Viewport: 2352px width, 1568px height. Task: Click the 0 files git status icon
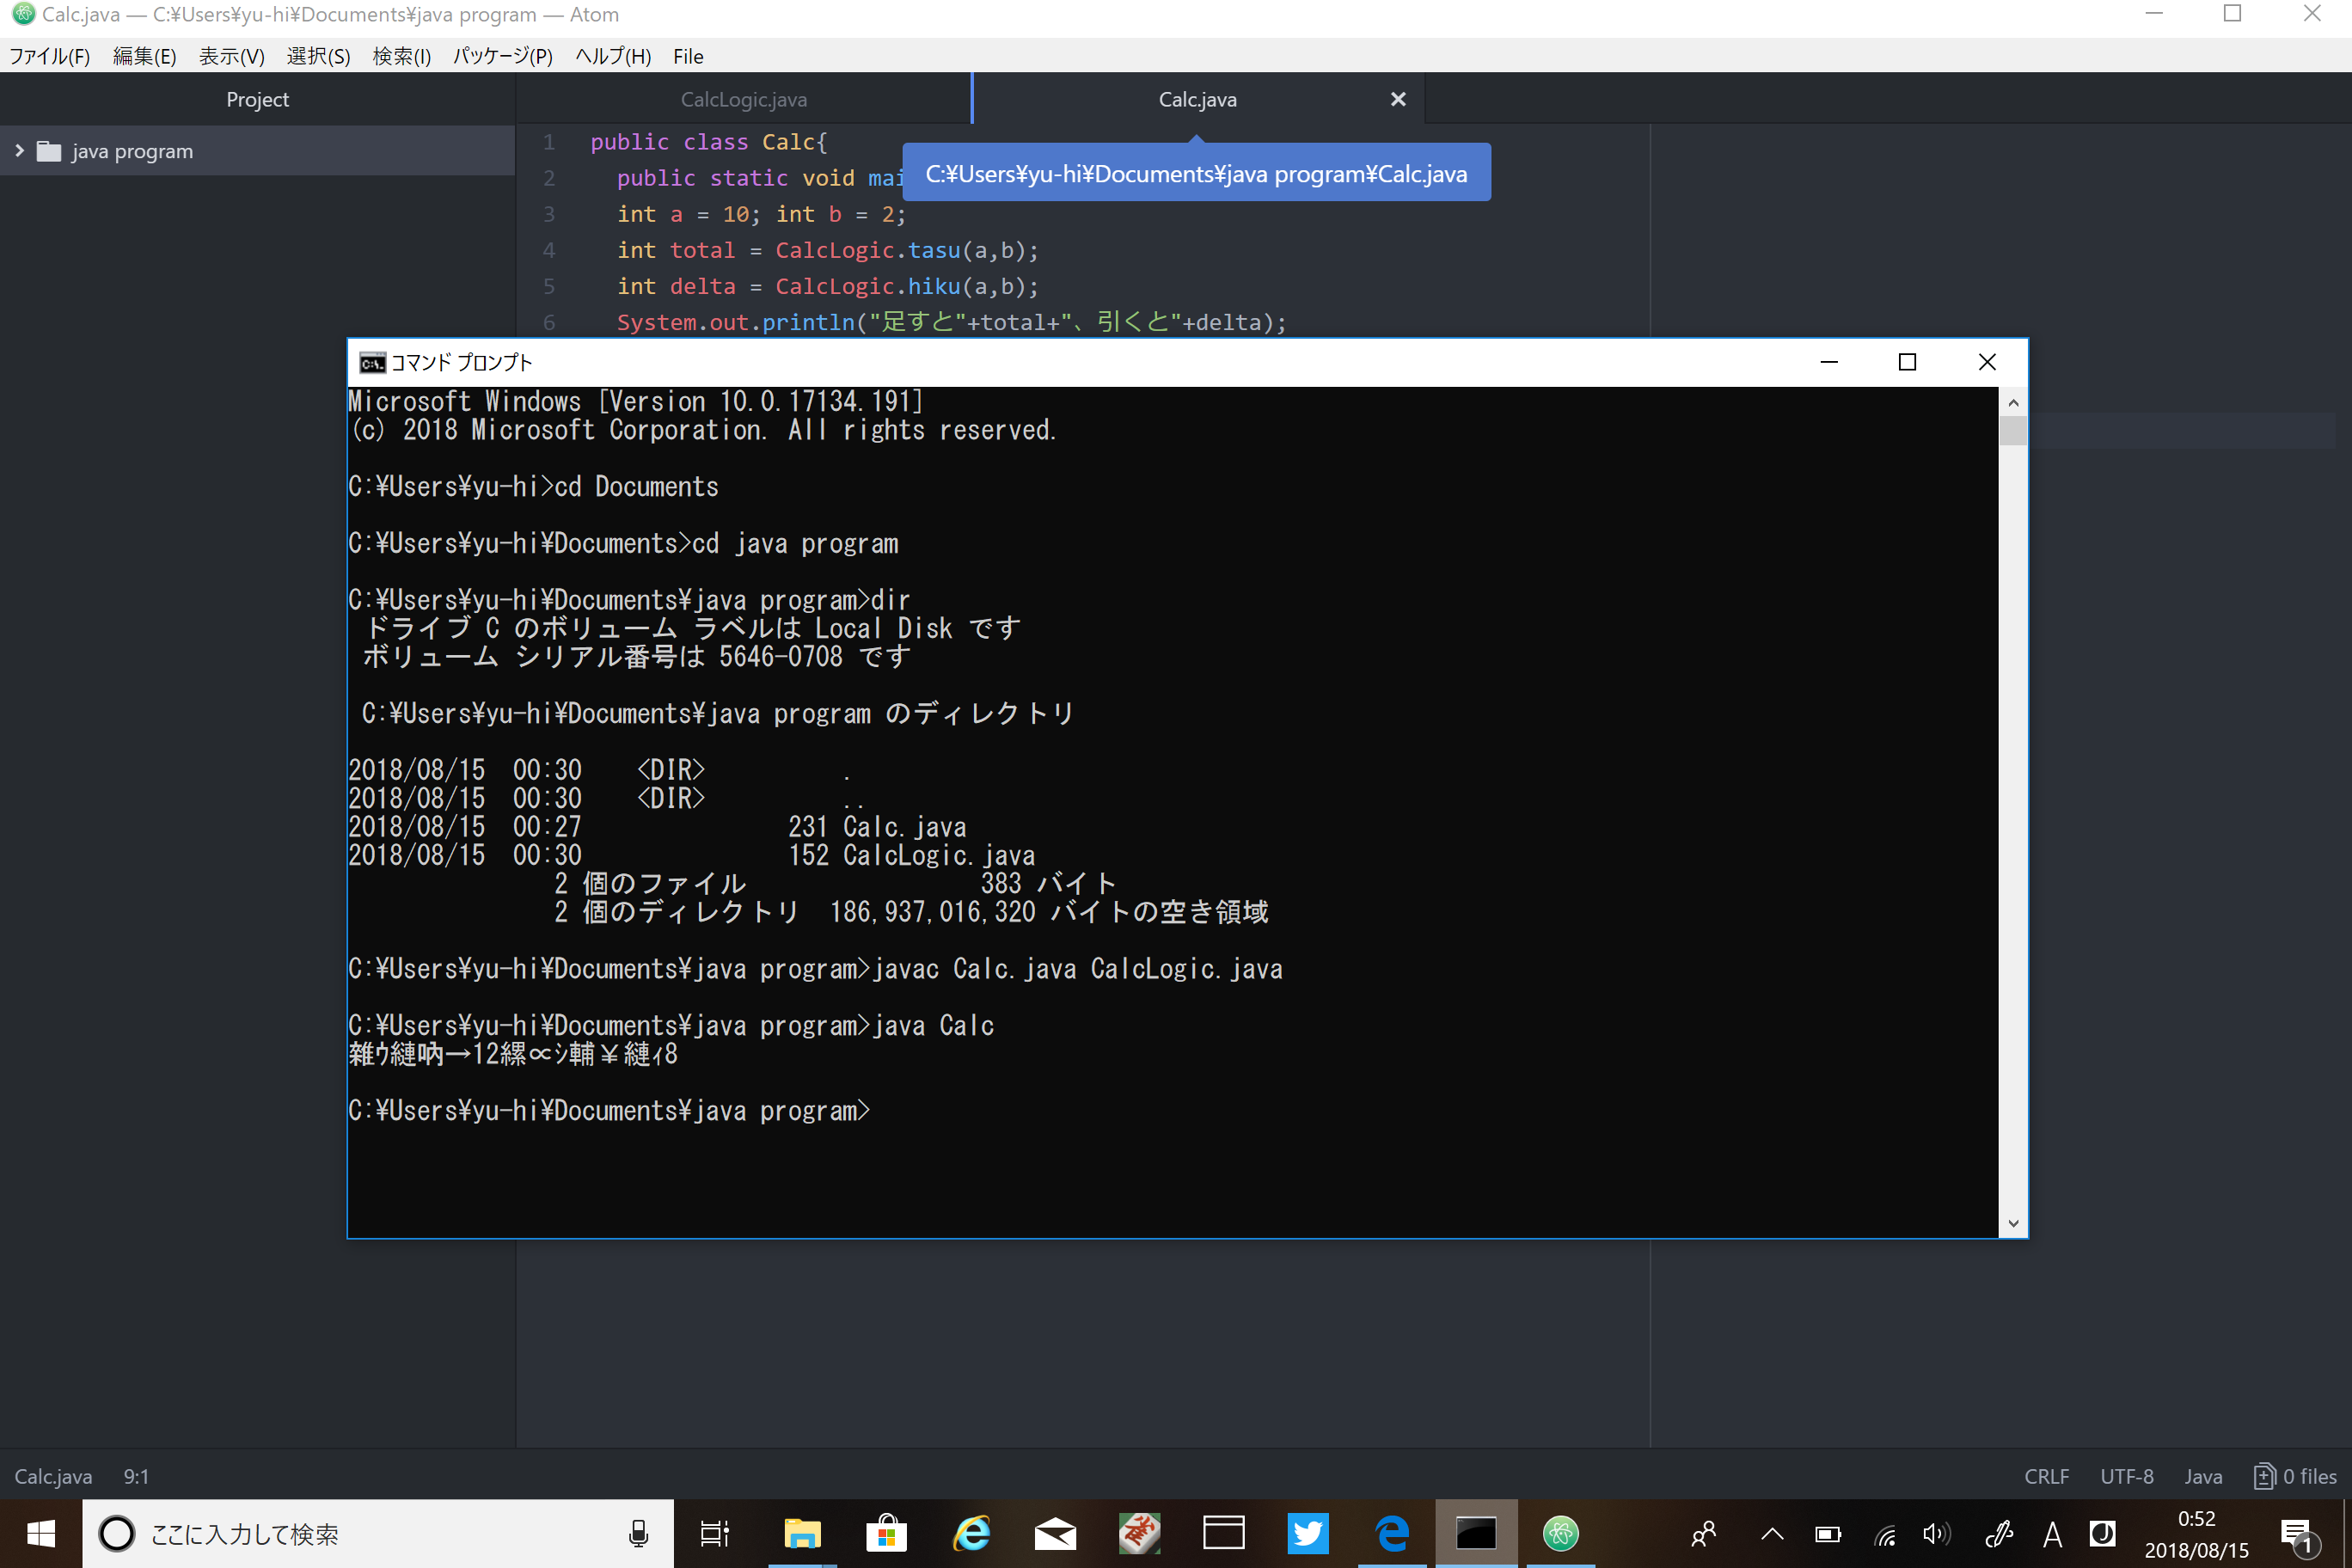(x=2294, y=1476)
